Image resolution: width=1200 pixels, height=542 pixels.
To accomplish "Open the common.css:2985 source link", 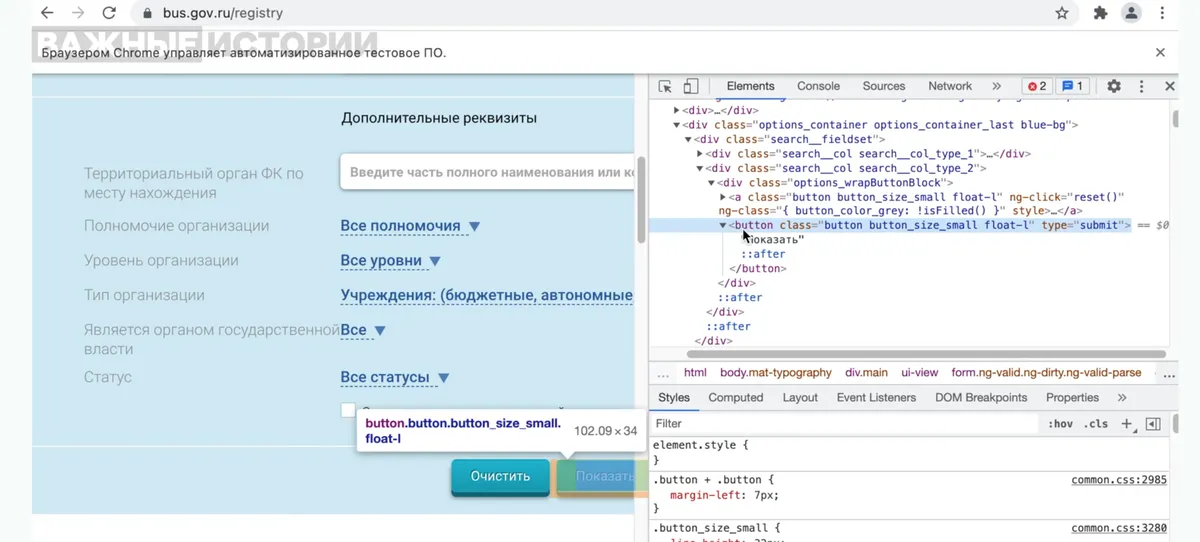I will (x=1119, y=480).
